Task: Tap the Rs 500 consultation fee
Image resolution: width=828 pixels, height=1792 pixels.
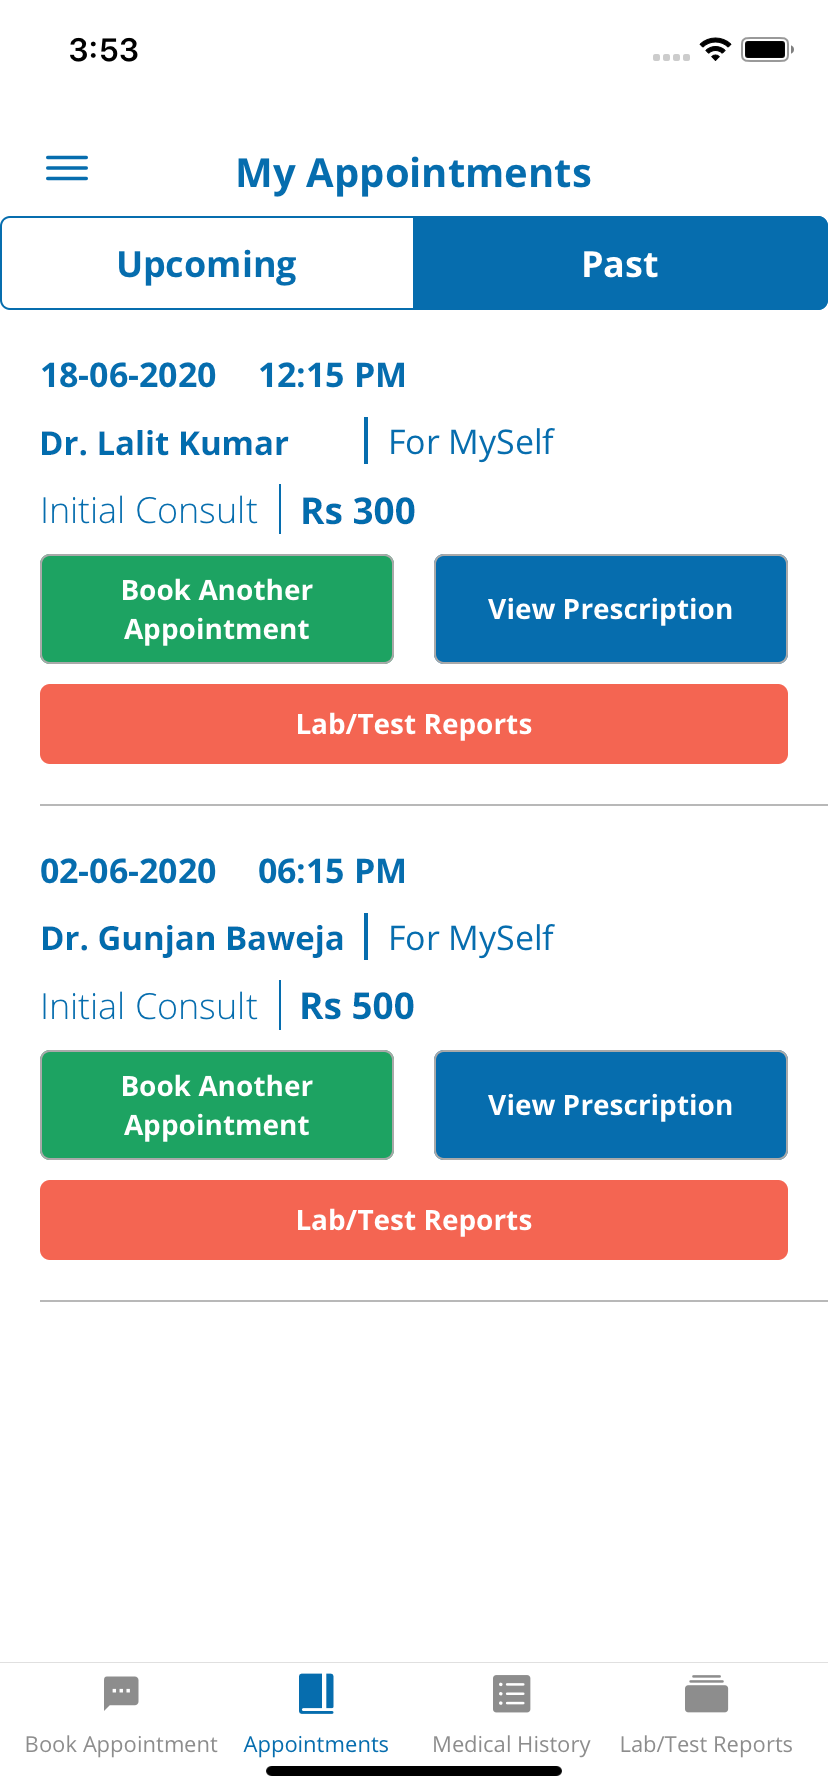Action: 357,1006
